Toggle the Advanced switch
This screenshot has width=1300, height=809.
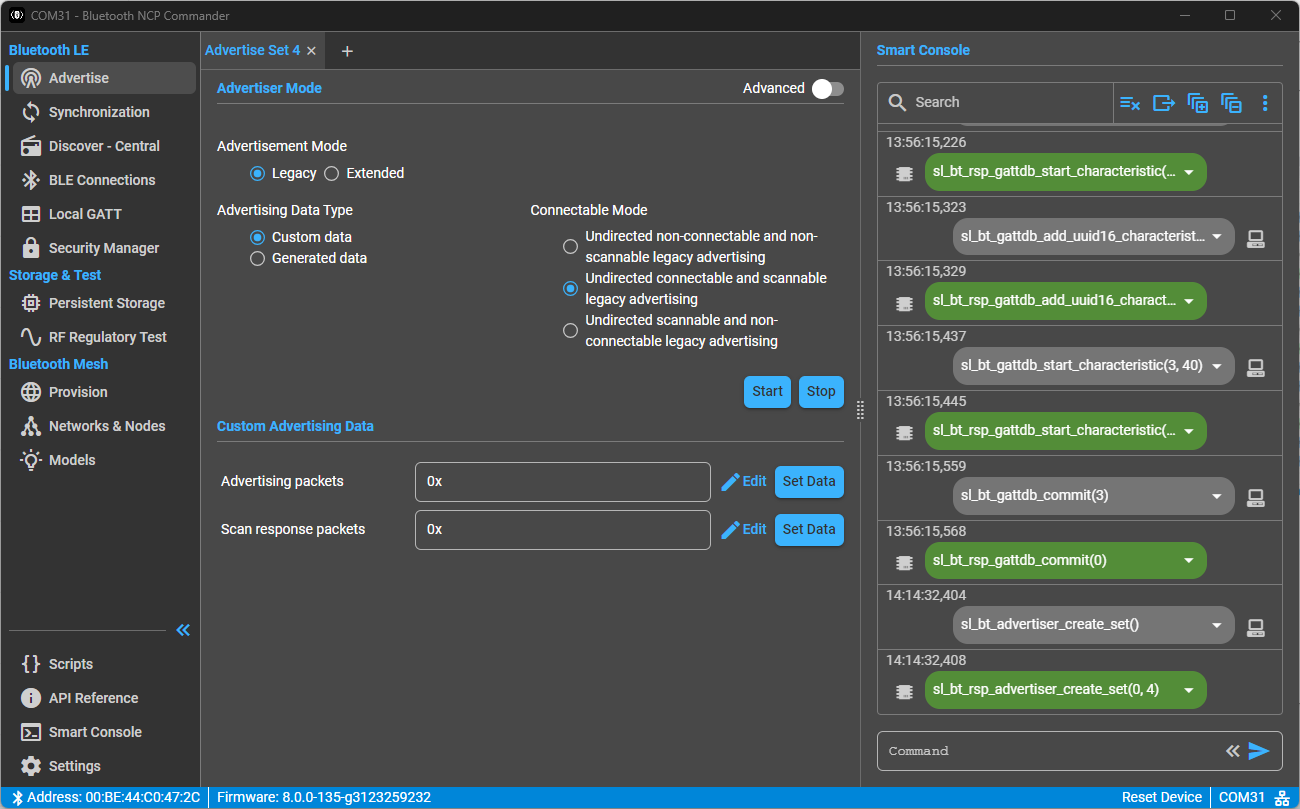click(827, 89)
